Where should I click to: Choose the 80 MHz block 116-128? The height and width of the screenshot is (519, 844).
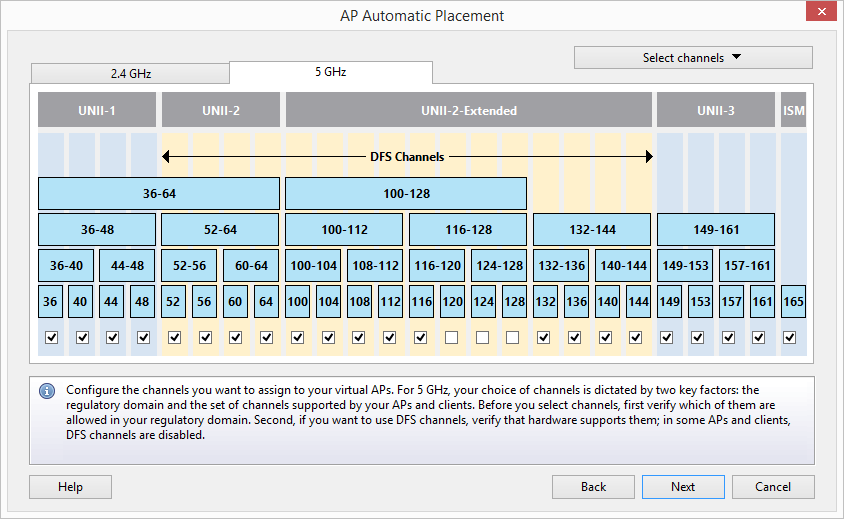(x=468, y=229)
